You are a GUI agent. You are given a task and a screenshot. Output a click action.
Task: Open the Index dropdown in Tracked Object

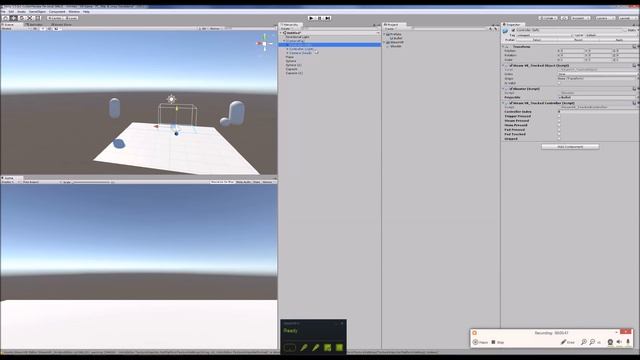(598, 74)
